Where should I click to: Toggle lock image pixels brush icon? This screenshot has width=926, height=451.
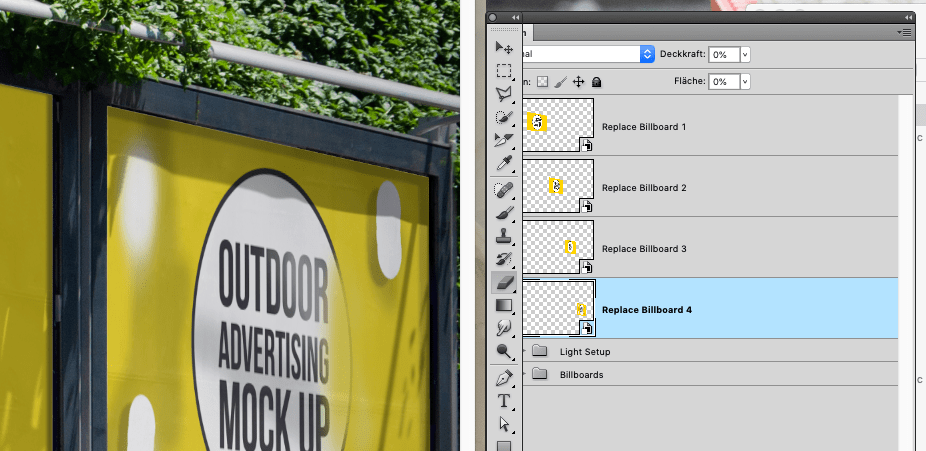pos(560,81)
